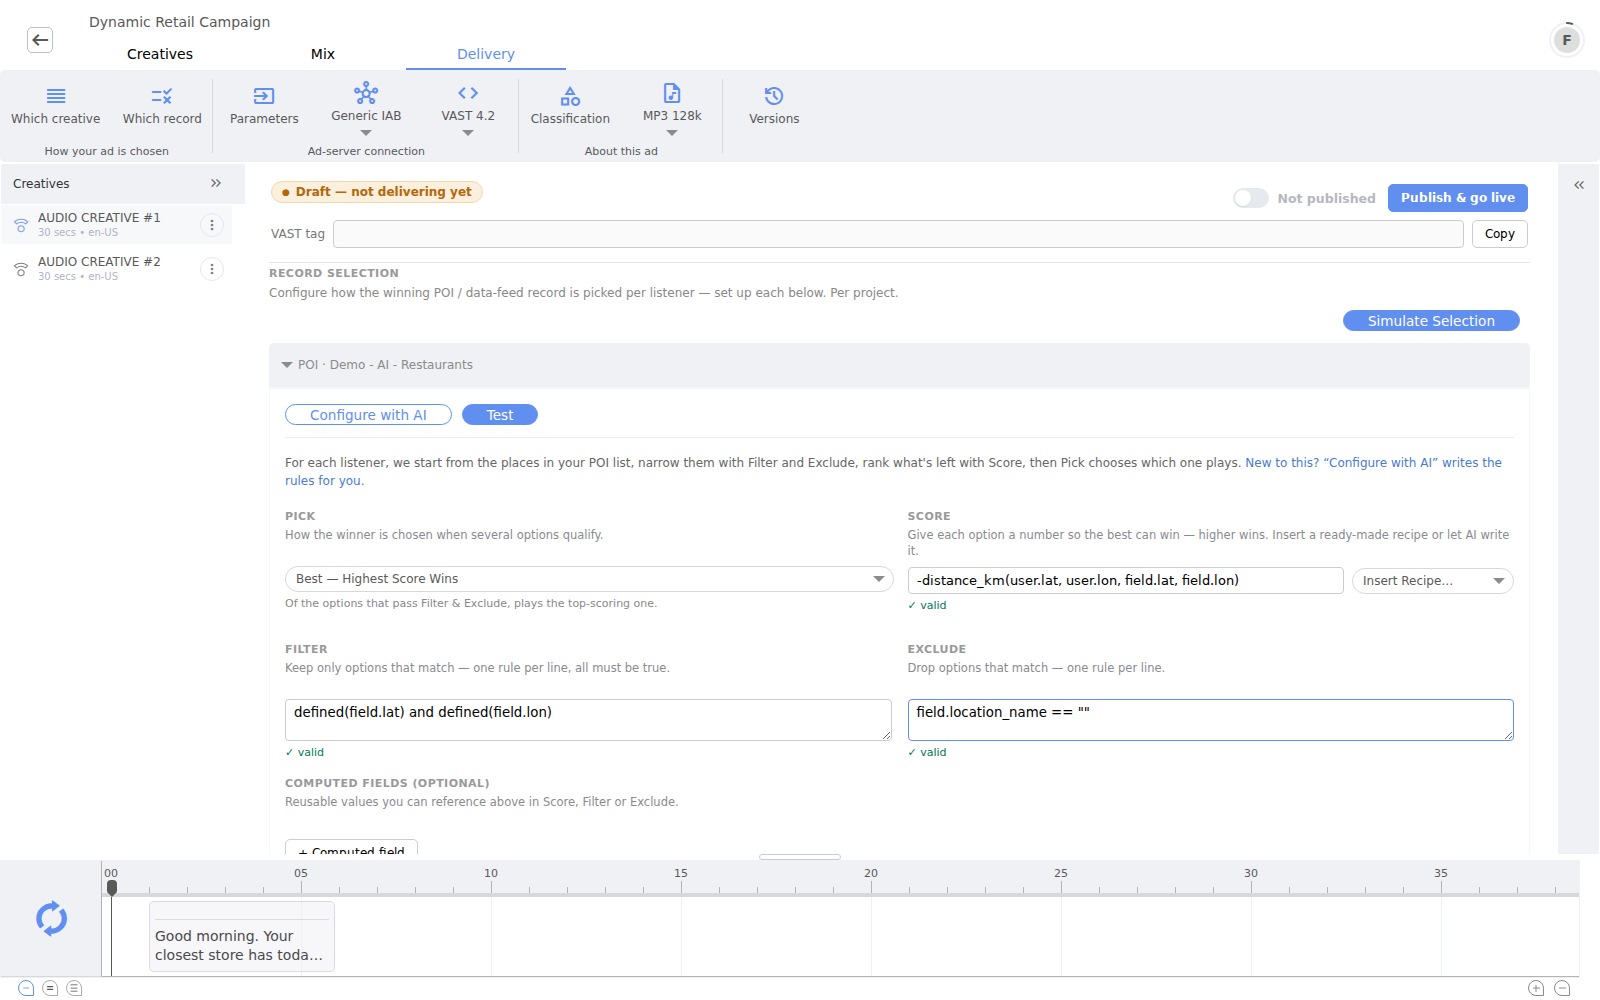Click the blue refresh loop icon
1600x1000 pixels.
[x=51, y=918]
